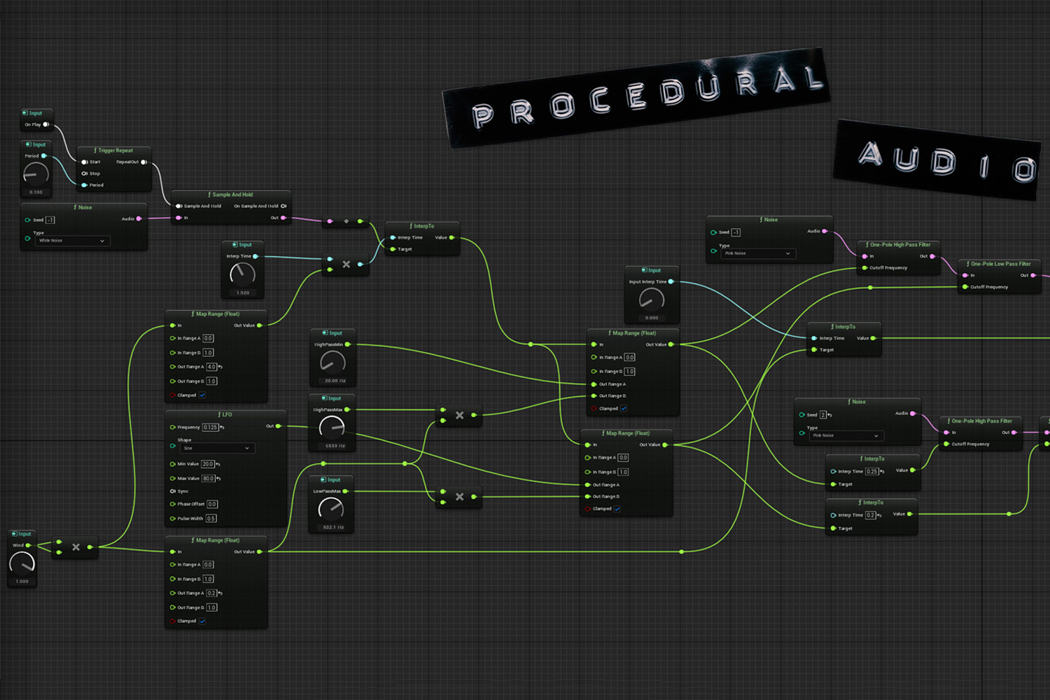Click the 0.100 value box under Period knob
The image size is (1050, 700).
coord(35,192)
